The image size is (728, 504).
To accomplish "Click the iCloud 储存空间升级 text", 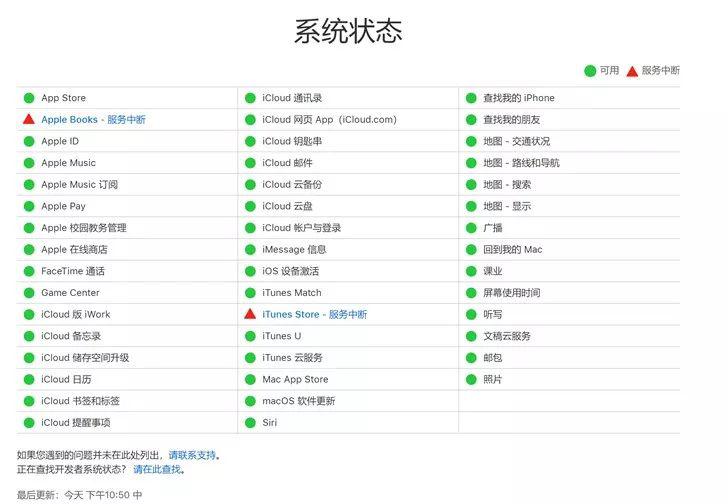I will click(85, 358).
